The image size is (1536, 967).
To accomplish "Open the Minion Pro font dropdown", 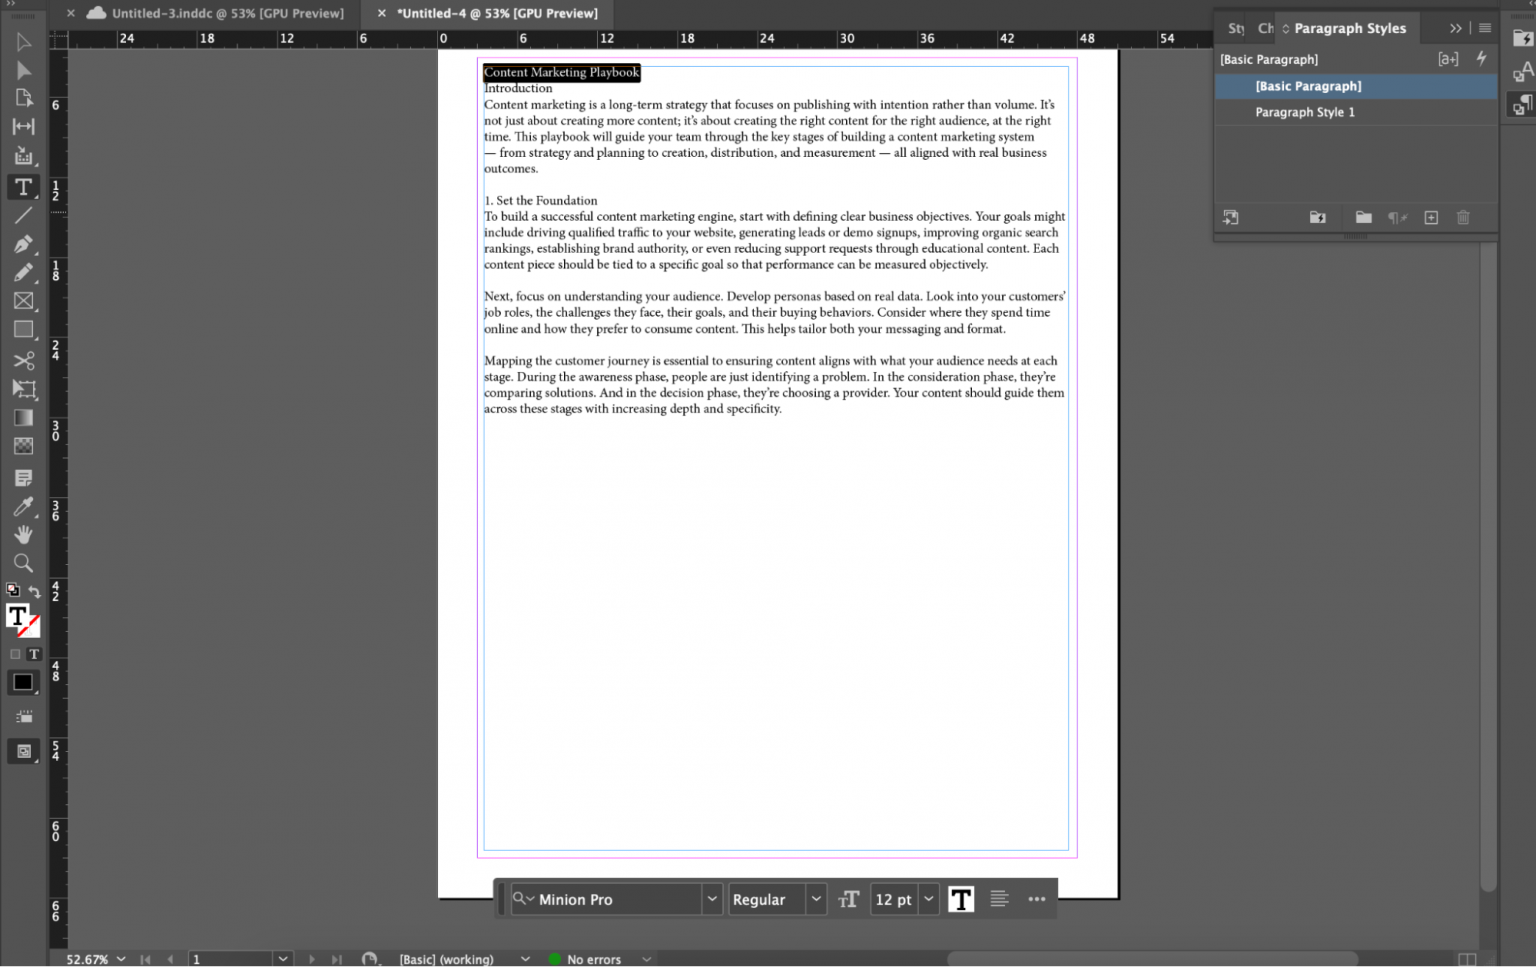I will (712, 899).
